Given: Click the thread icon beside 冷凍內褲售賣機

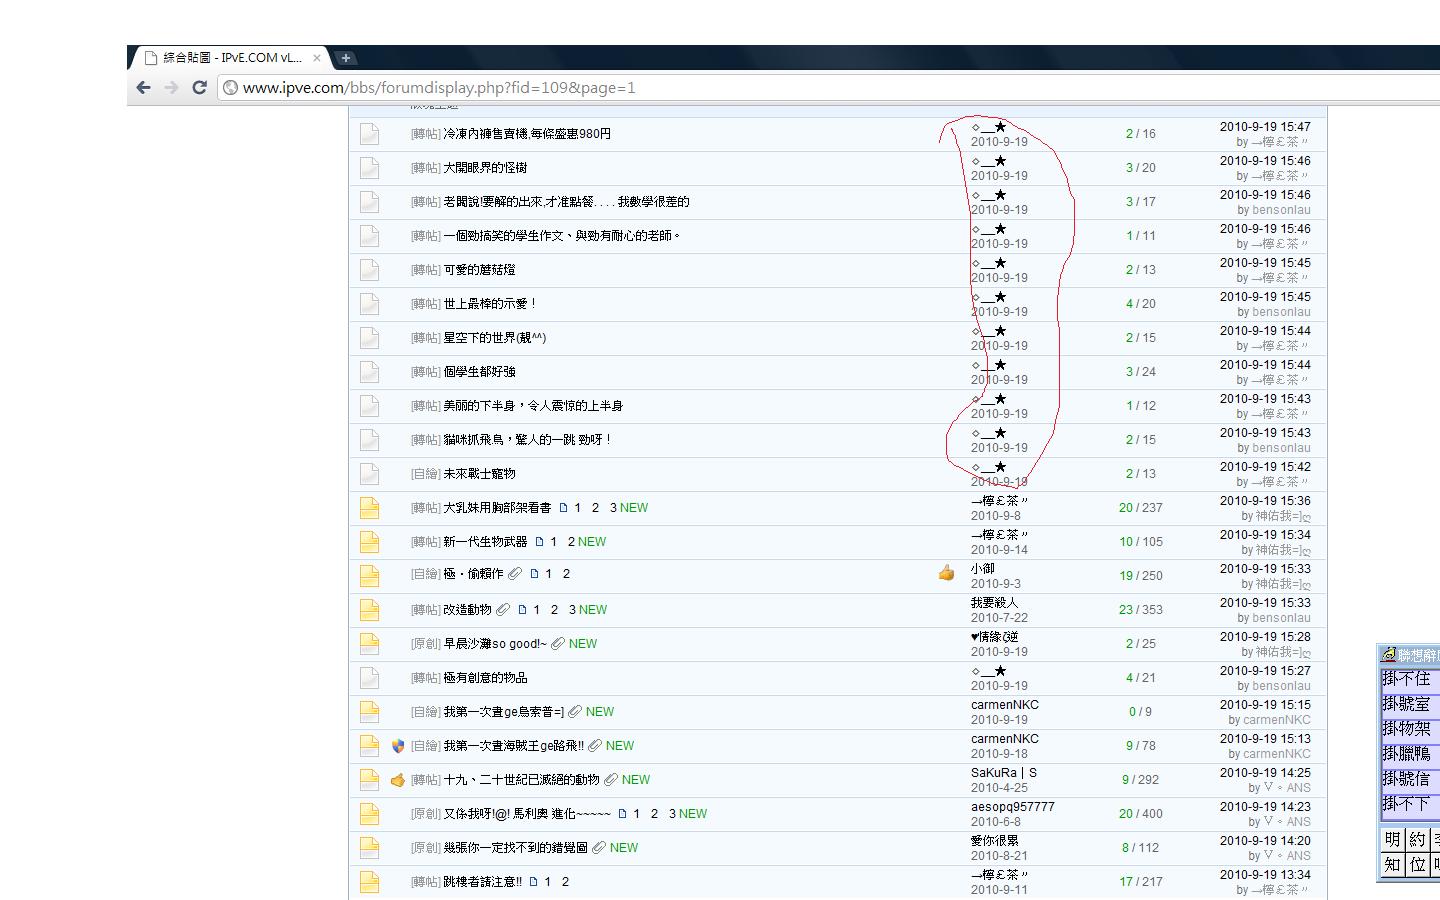Looking at the screenshot, I should pyautogui.click(x=369, y=134).
